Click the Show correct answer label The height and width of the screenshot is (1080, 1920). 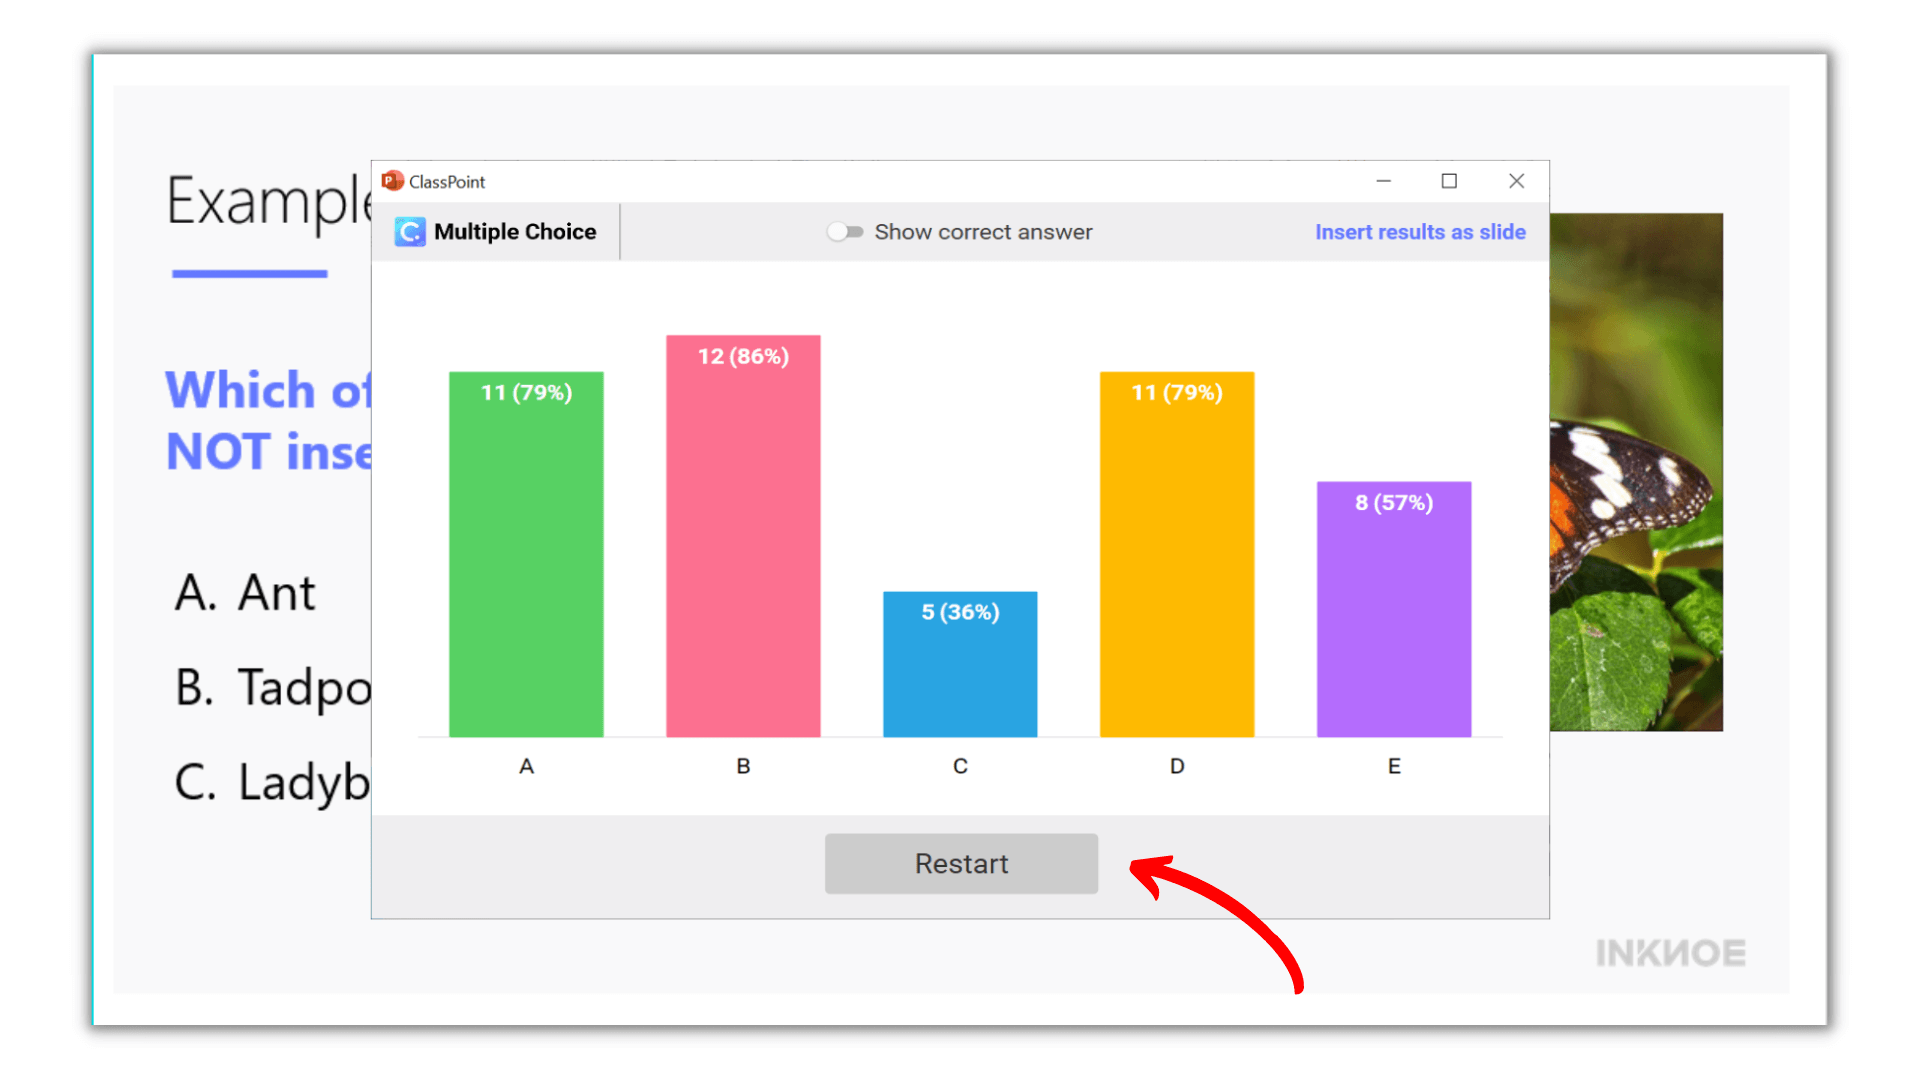(983, 232)
